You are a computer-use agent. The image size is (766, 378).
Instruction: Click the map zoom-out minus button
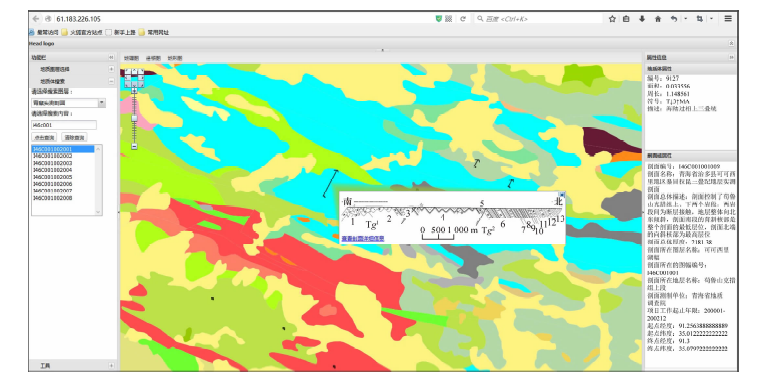pos(134,146)
